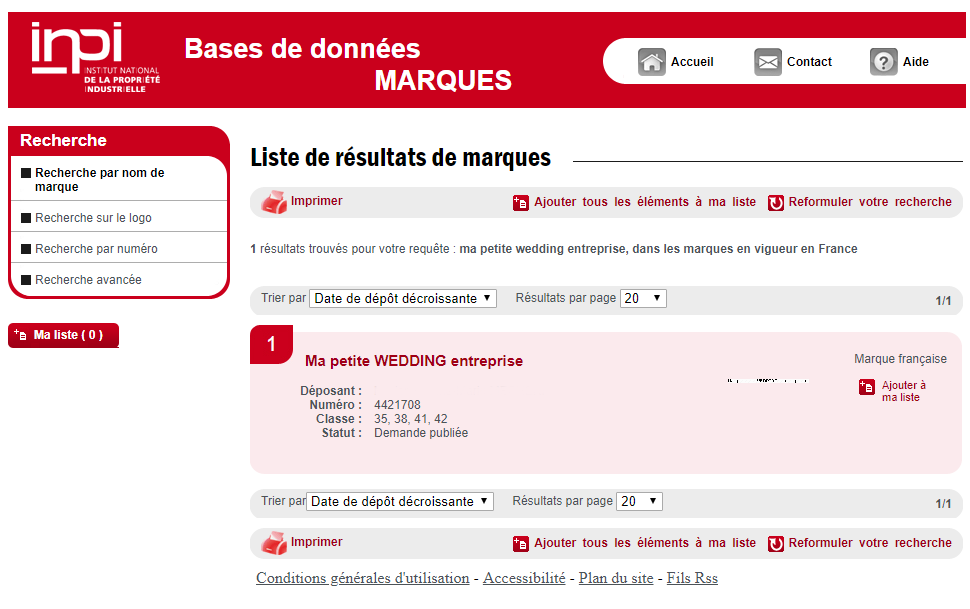
Task: Click top 'Reformuler votre recherche' link
Action: (870, 202)
